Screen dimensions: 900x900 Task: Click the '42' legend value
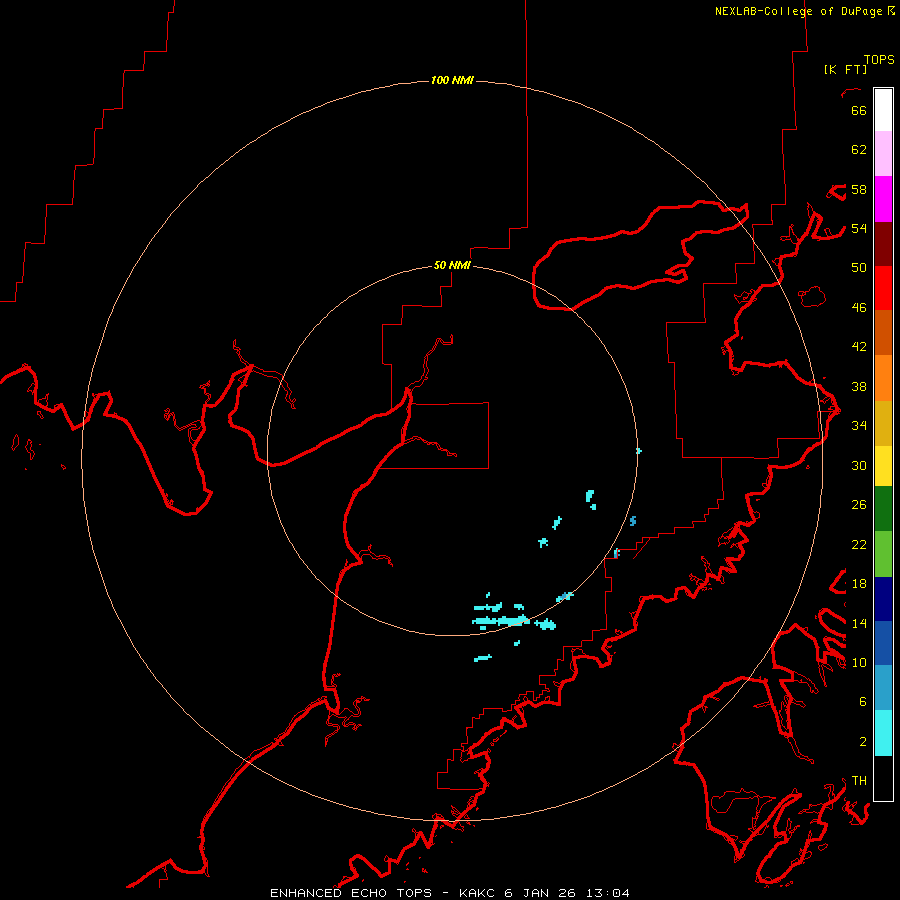pos(859,347)
